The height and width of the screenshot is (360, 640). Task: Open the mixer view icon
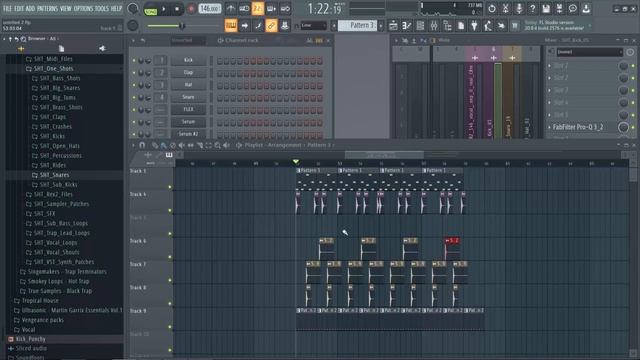coord(433,26)
